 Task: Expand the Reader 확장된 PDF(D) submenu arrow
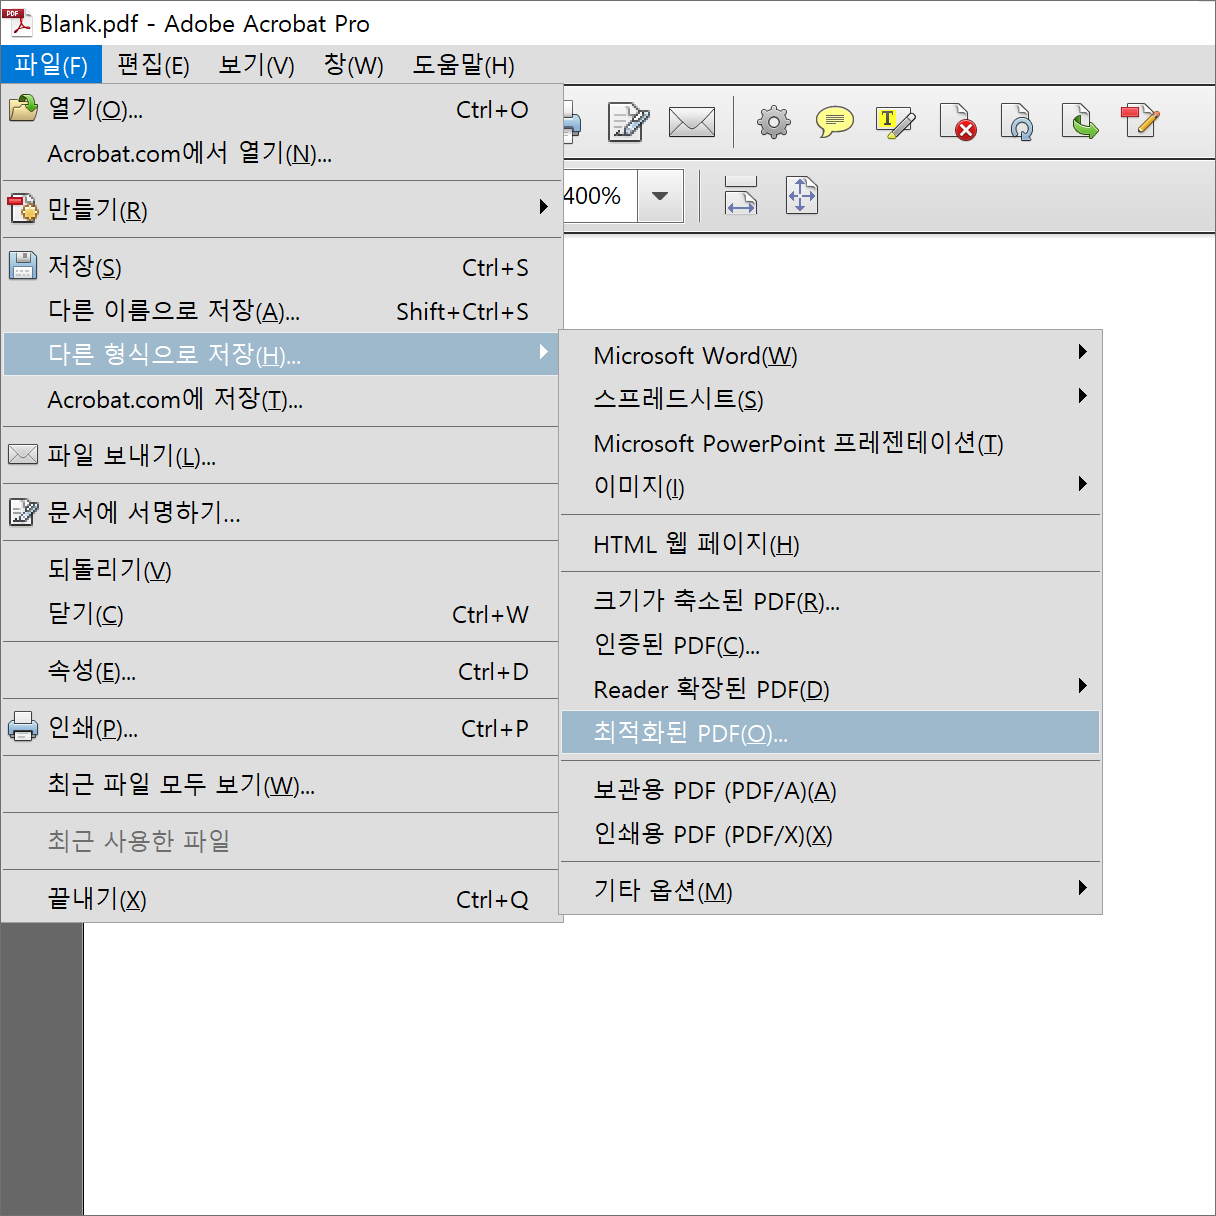click(x=1082, y=686)
